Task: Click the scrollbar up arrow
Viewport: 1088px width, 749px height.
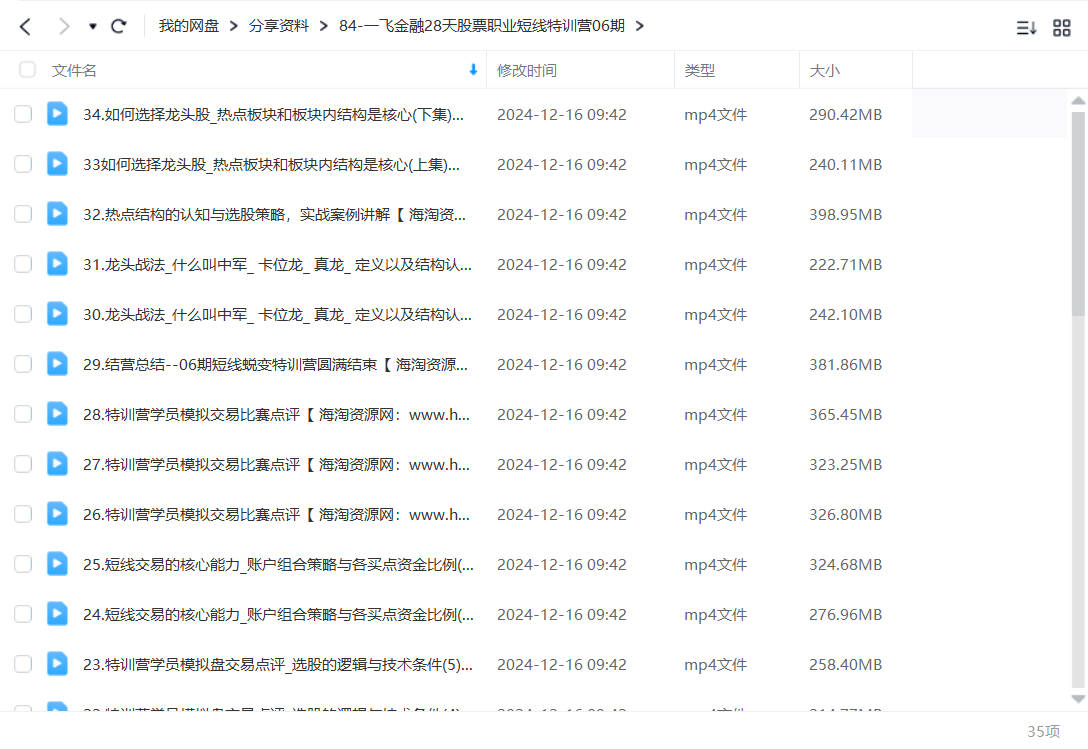Action: click(x=1078, y=101)
